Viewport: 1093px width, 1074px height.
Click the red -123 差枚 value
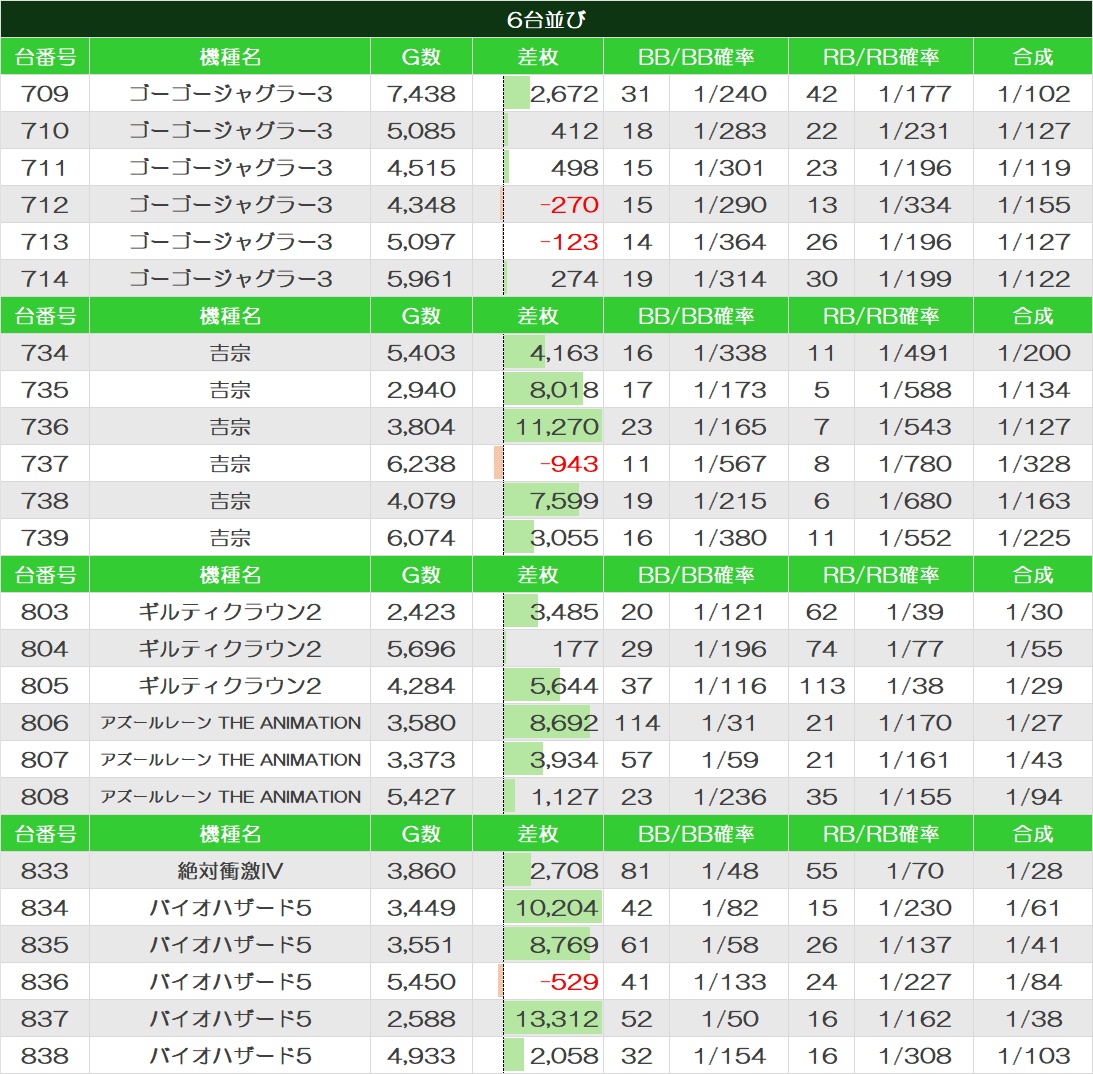569,241
